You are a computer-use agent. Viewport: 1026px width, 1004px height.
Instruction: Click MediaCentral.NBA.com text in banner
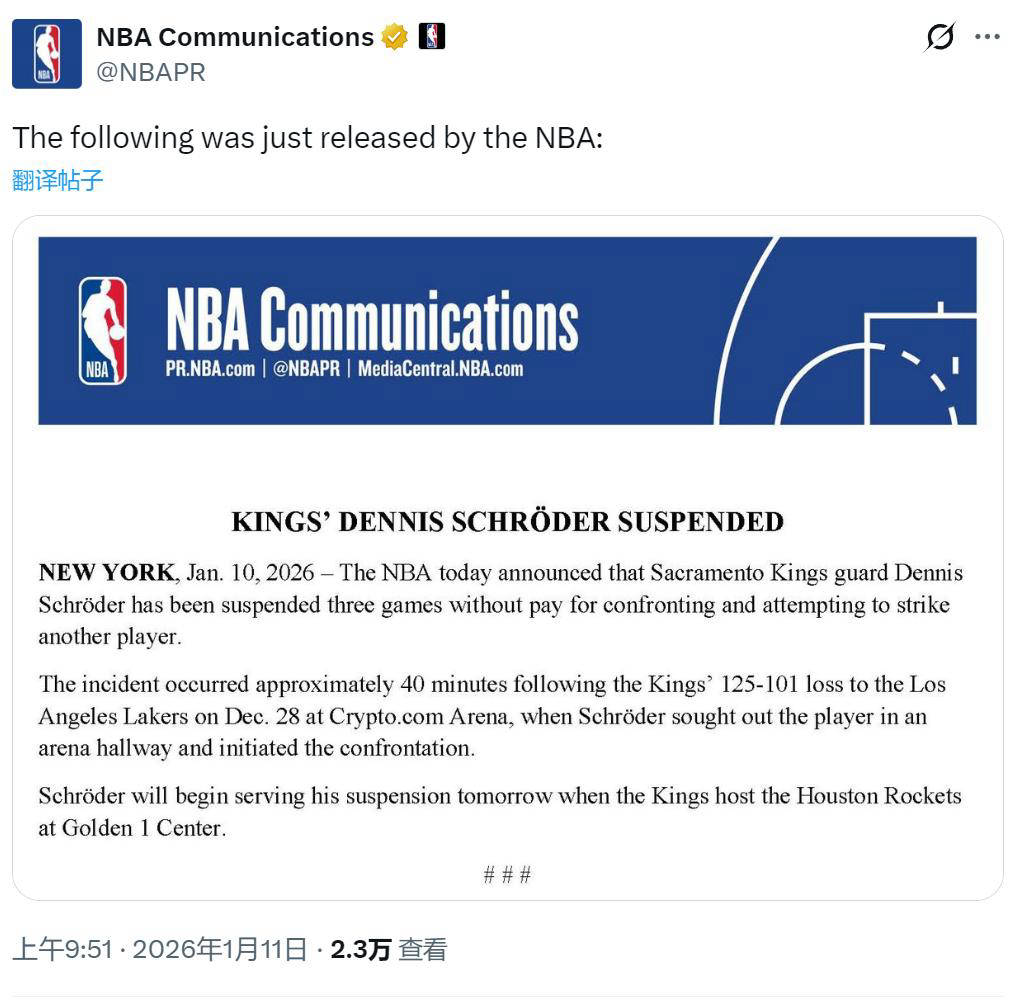click(x=440, y=369)
